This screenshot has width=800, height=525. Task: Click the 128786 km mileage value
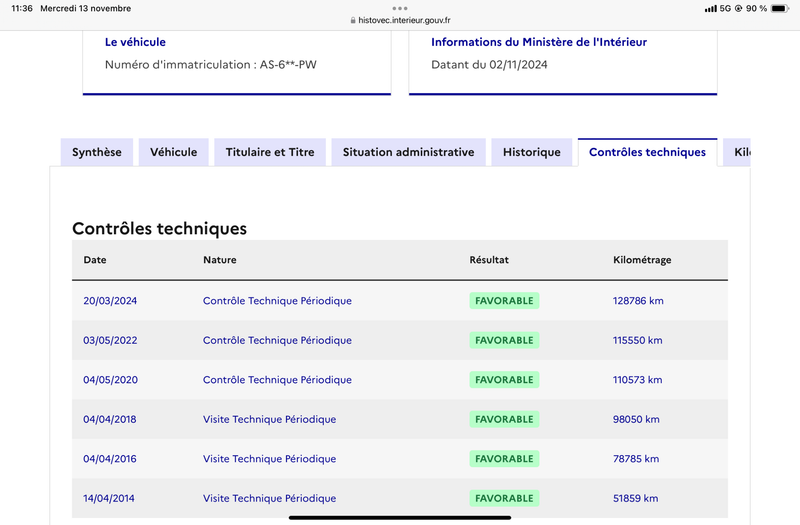point(638,301)
